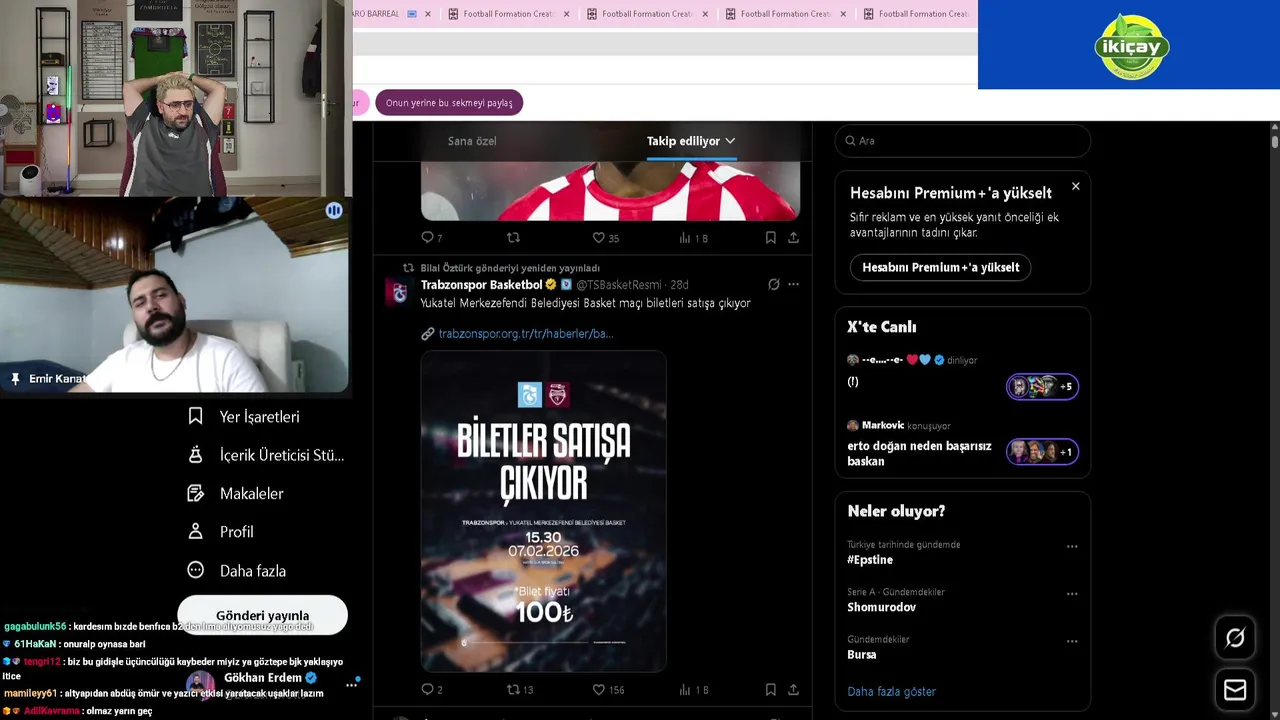Click Hesabını Premium+'a yükselt button
Screen dimensions: 1280x720
tap(941, 267)
